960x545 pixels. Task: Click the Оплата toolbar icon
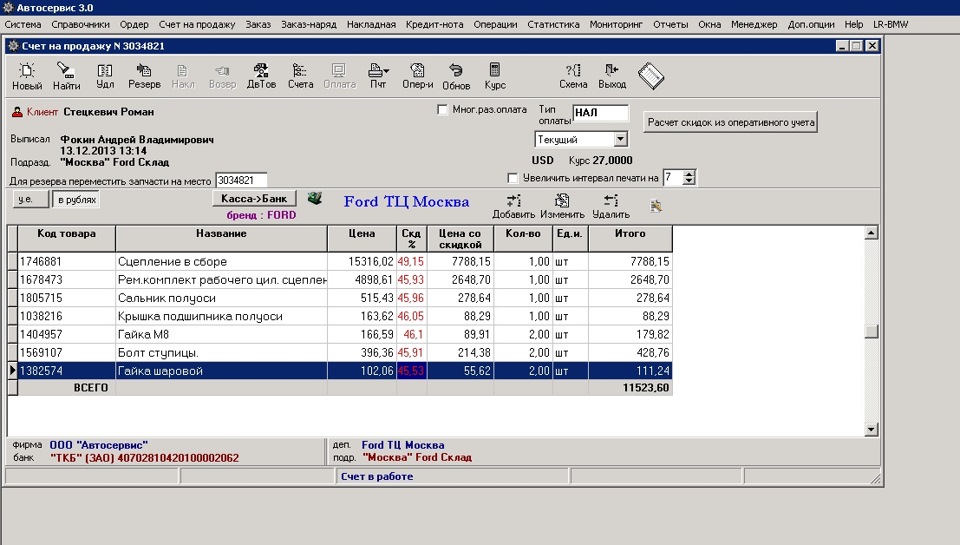(339, 77)
